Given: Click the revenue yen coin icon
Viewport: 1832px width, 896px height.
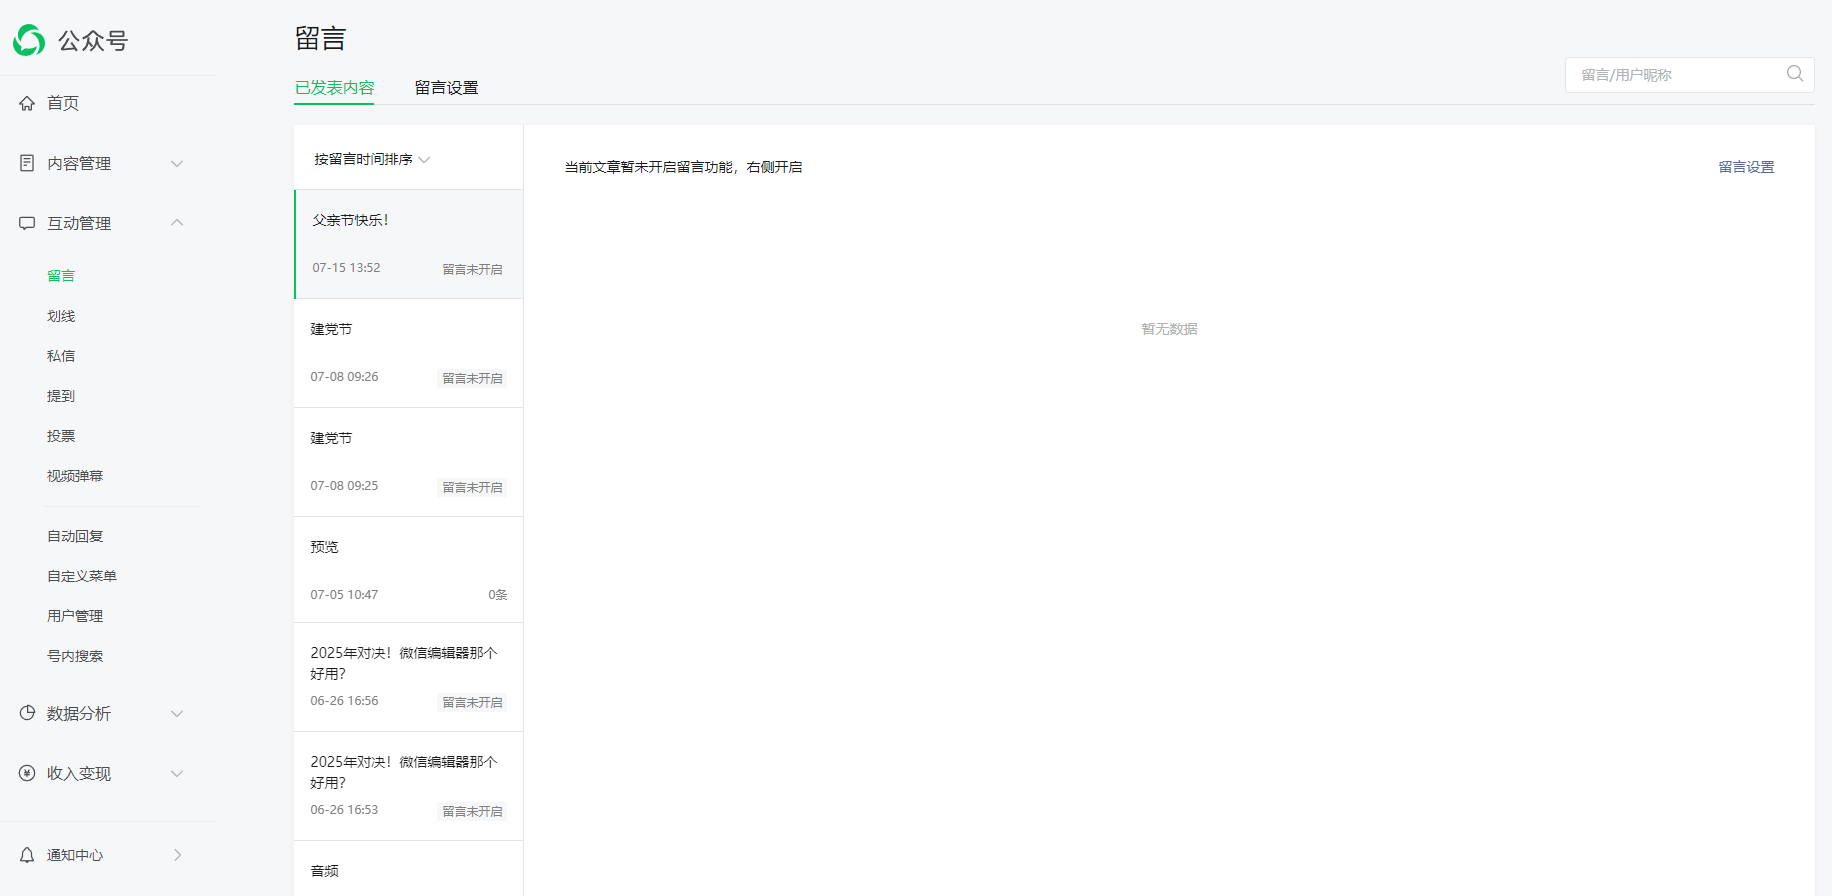Looking at the screenshot, I should coord(27,773).
